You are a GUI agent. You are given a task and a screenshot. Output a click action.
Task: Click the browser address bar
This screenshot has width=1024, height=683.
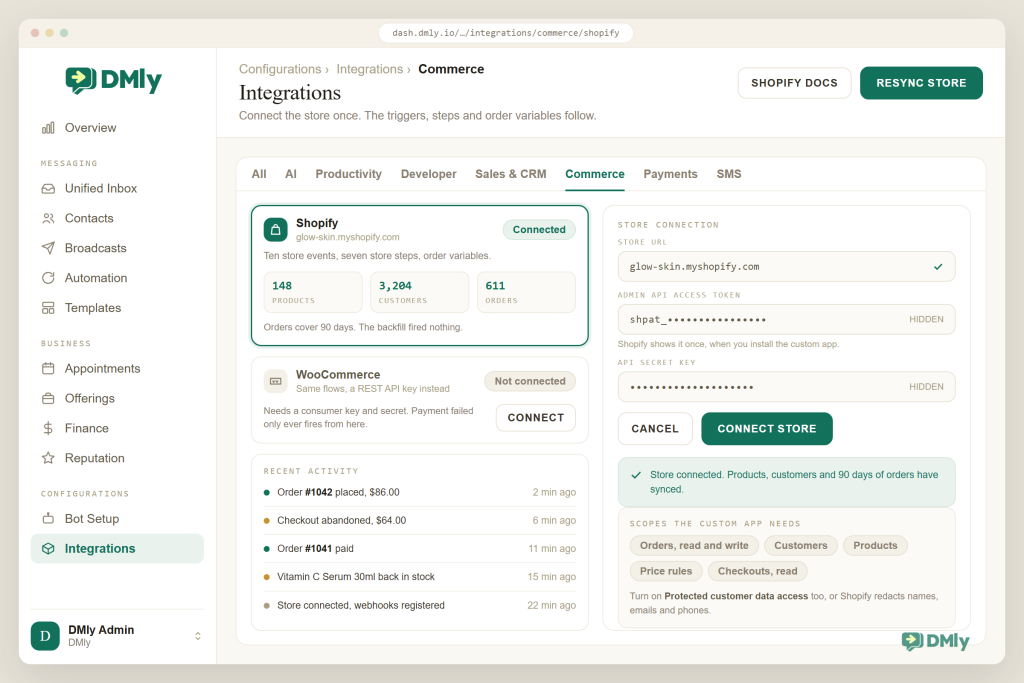(x=505, y=33)
